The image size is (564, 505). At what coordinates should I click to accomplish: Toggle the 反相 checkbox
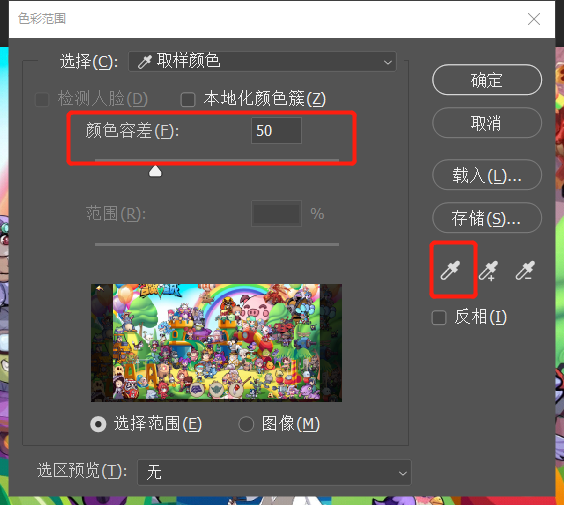point(439,318)
